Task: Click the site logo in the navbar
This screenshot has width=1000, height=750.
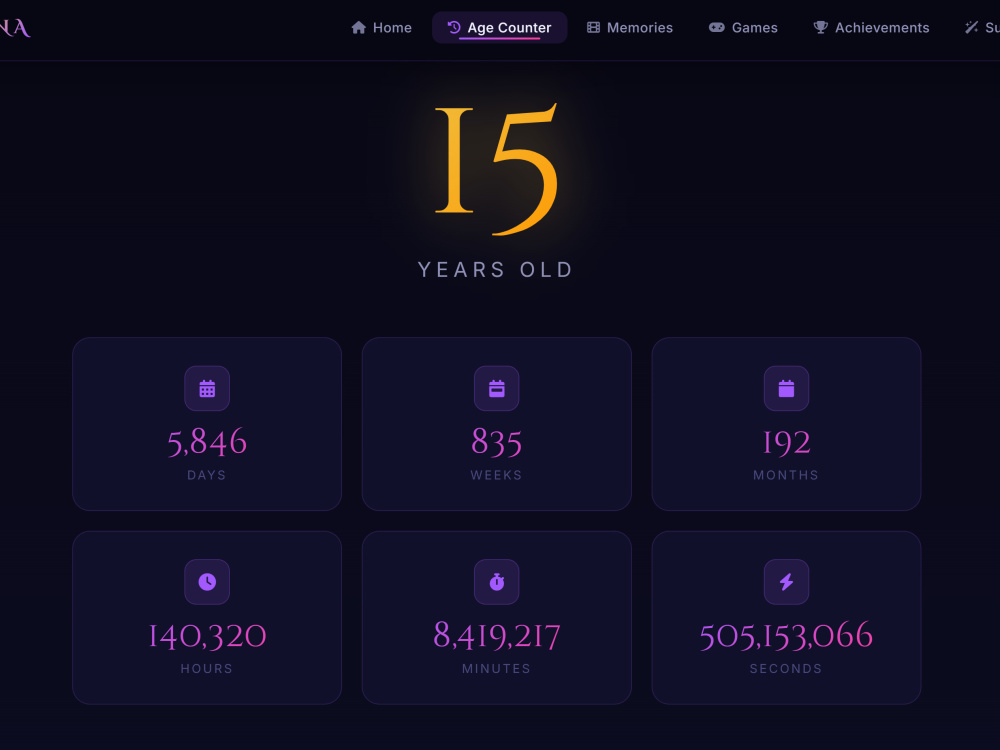Action: [x=15, y=28]
